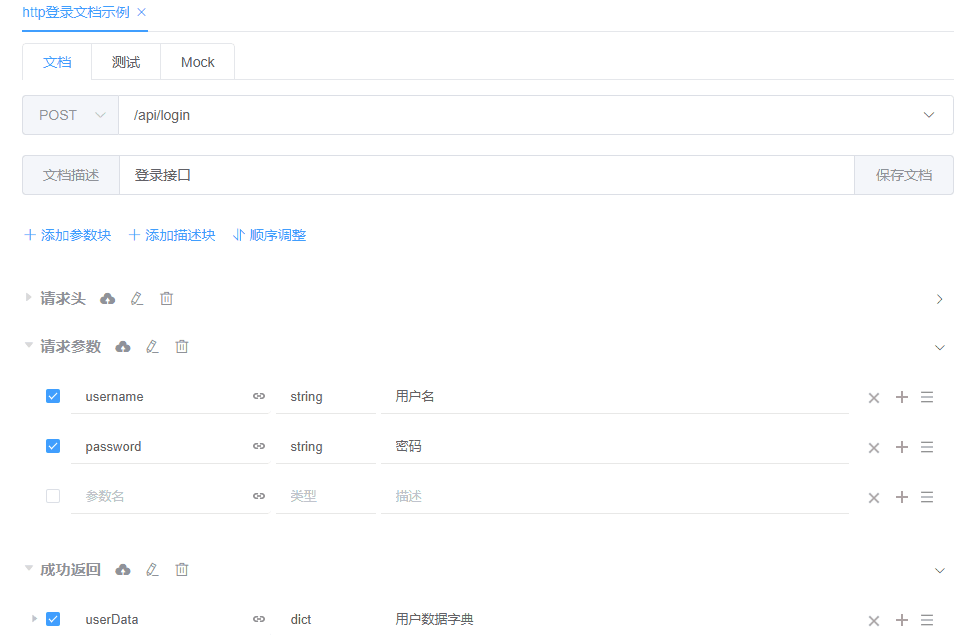Image resolution: width=970 pixels, height=635 pixels.
Task: Add a row after username with plus
Action: [902, 397]
